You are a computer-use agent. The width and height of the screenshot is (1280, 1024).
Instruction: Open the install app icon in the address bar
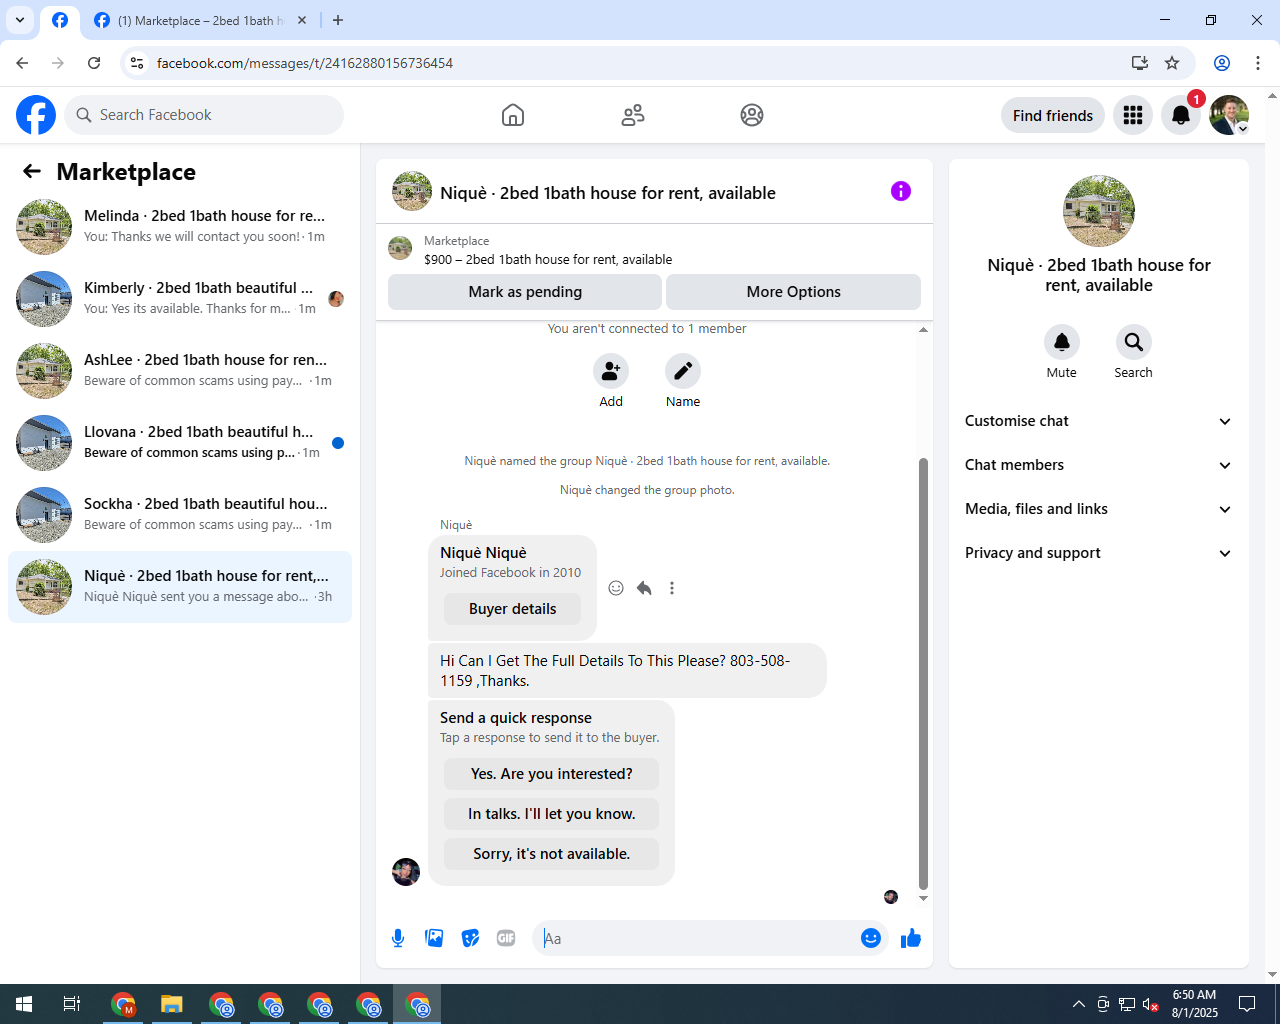(1140, 63)
